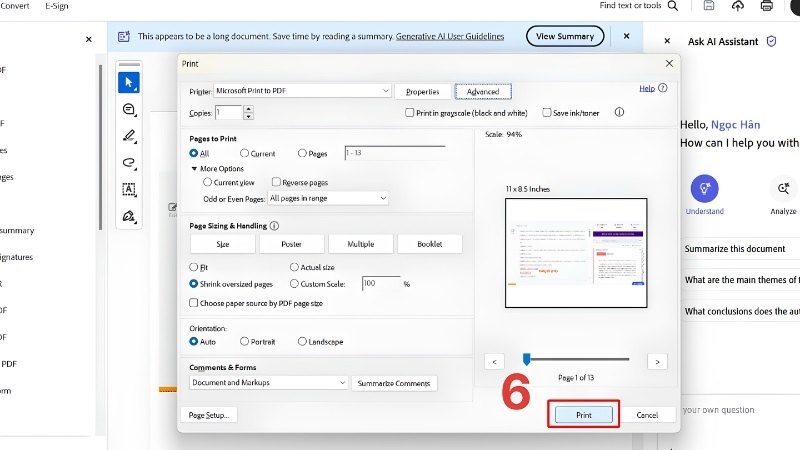Open the Convert menu
Screen dimensions: 800x450
(x=15, y=6)
